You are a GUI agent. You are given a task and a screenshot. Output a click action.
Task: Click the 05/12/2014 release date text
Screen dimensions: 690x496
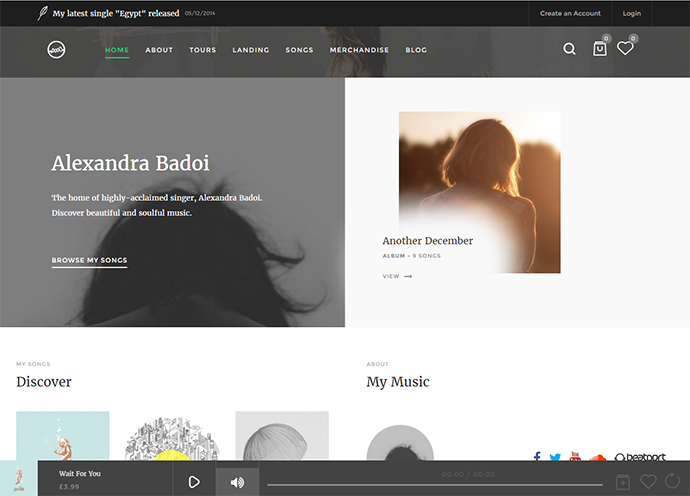tap(200, 13)
